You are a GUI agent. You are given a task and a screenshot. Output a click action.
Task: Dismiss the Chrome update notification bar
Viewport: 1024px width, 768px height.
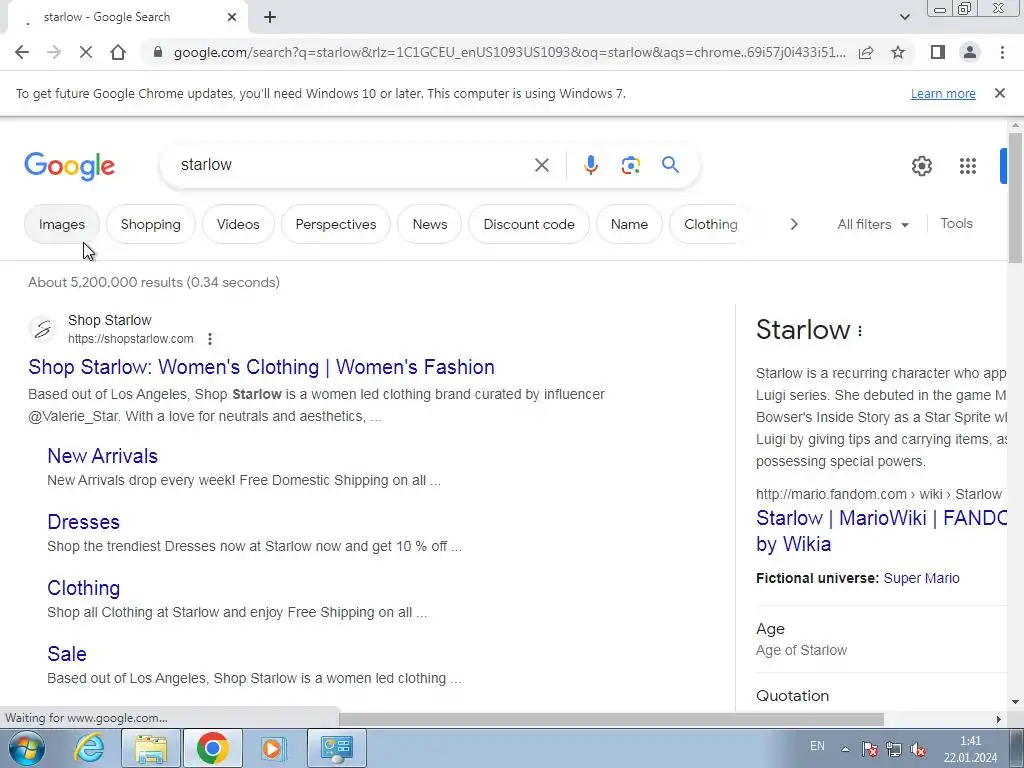(x=999, y=93)
